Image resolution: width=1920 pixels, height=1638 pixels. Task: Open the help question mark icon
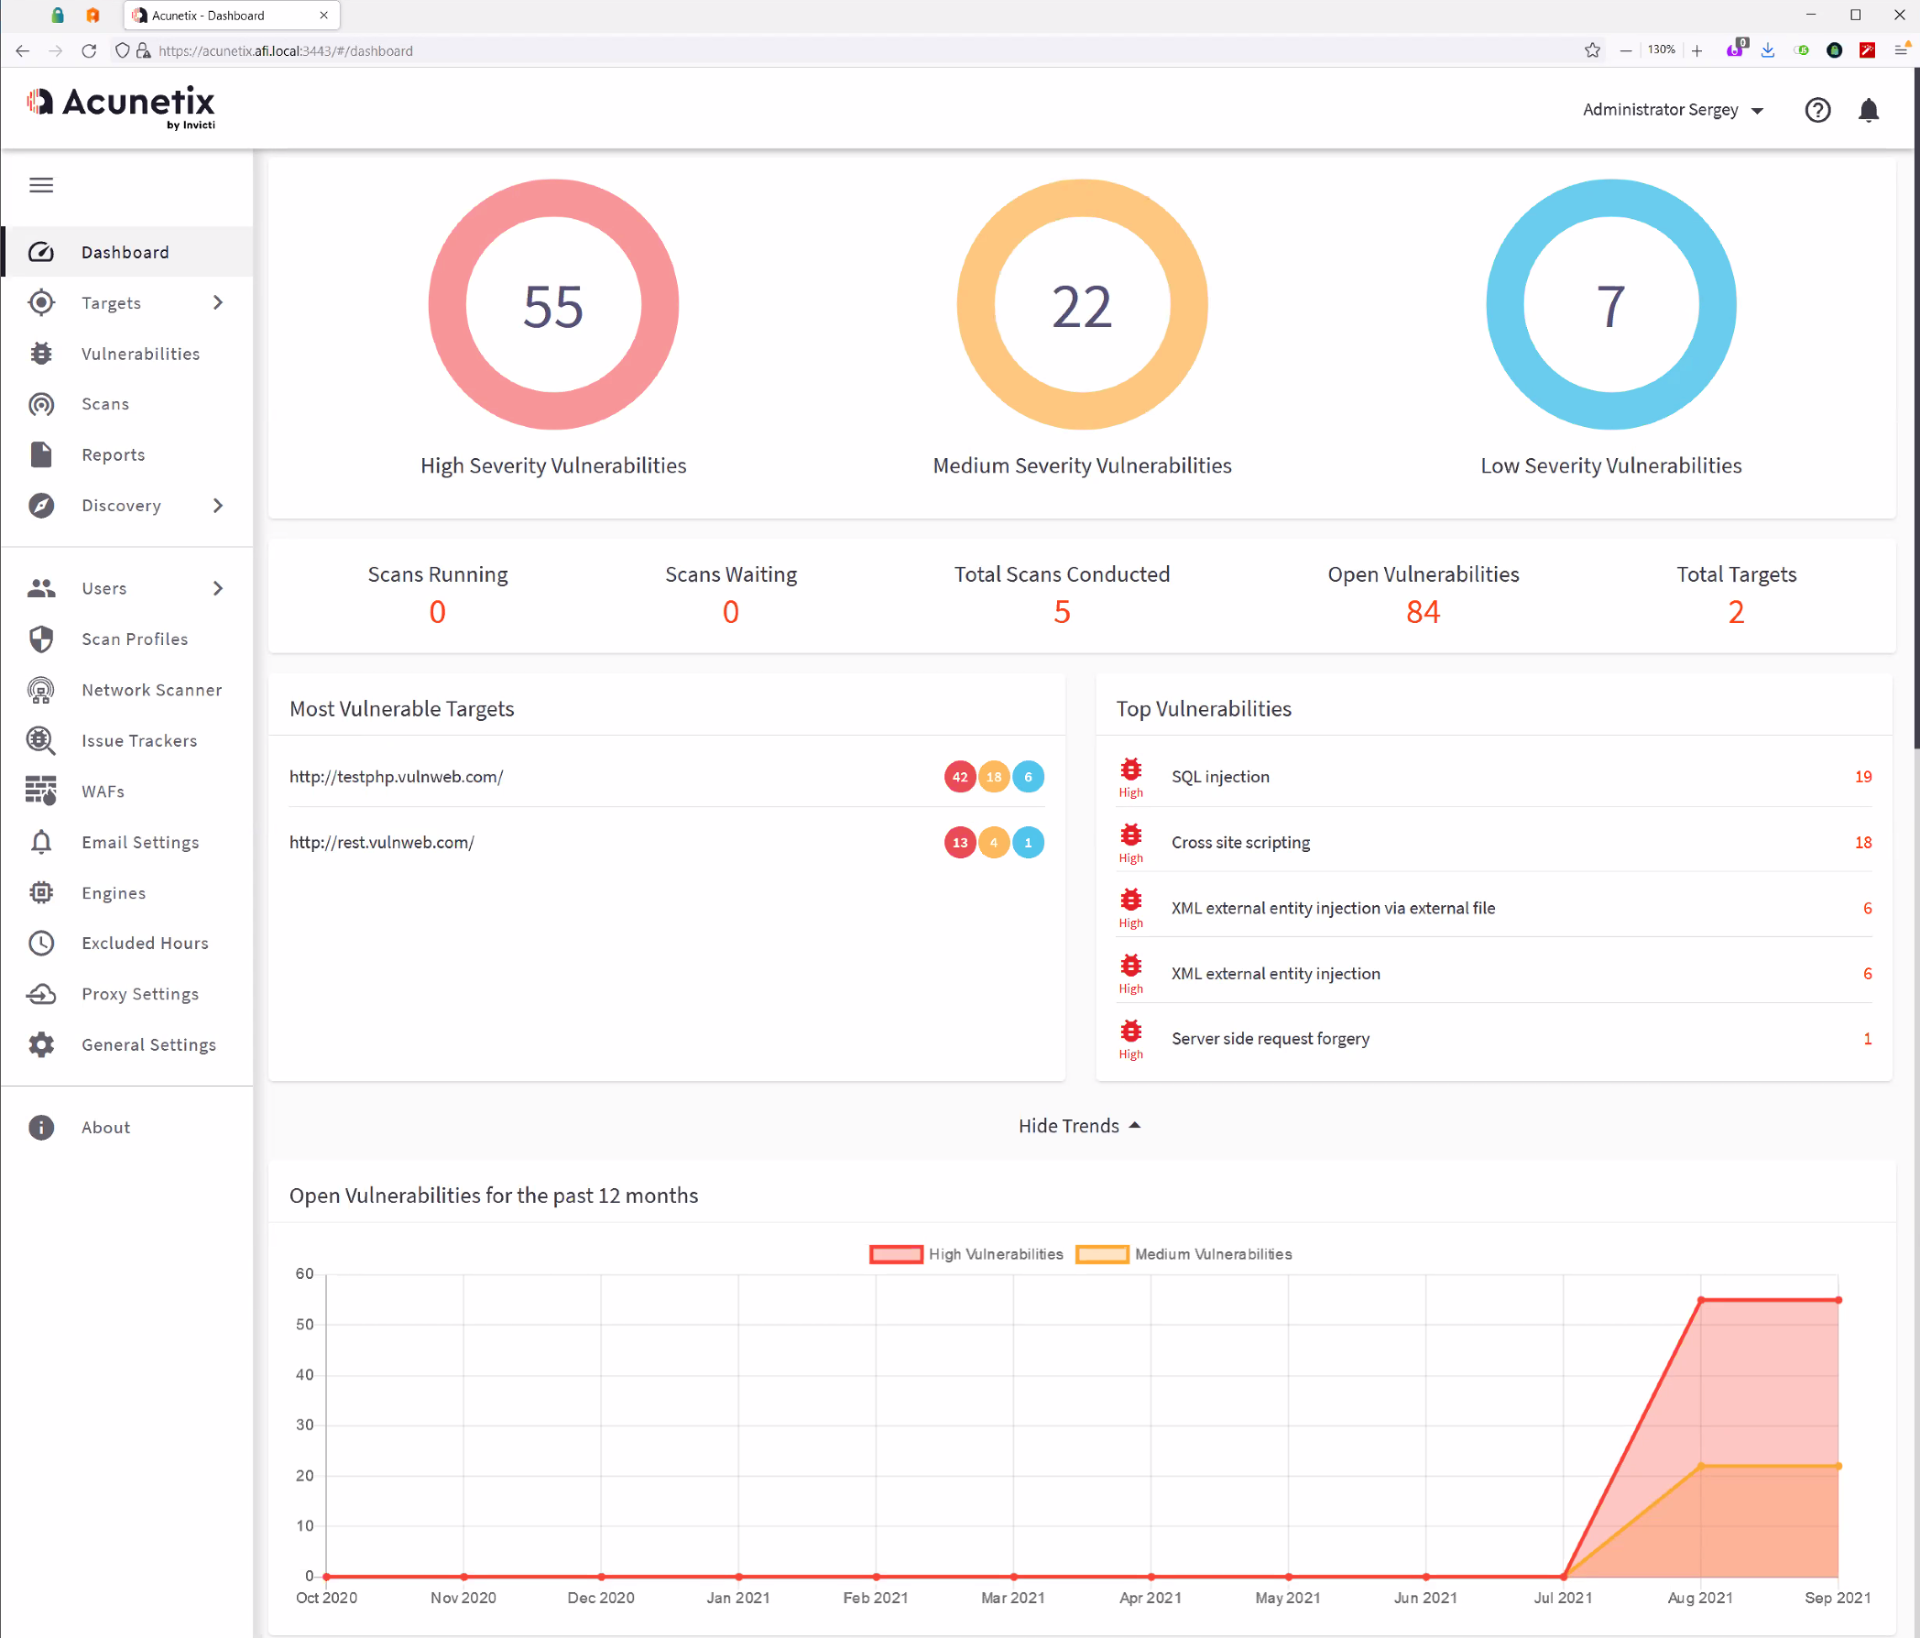(x=1817, y=110)
